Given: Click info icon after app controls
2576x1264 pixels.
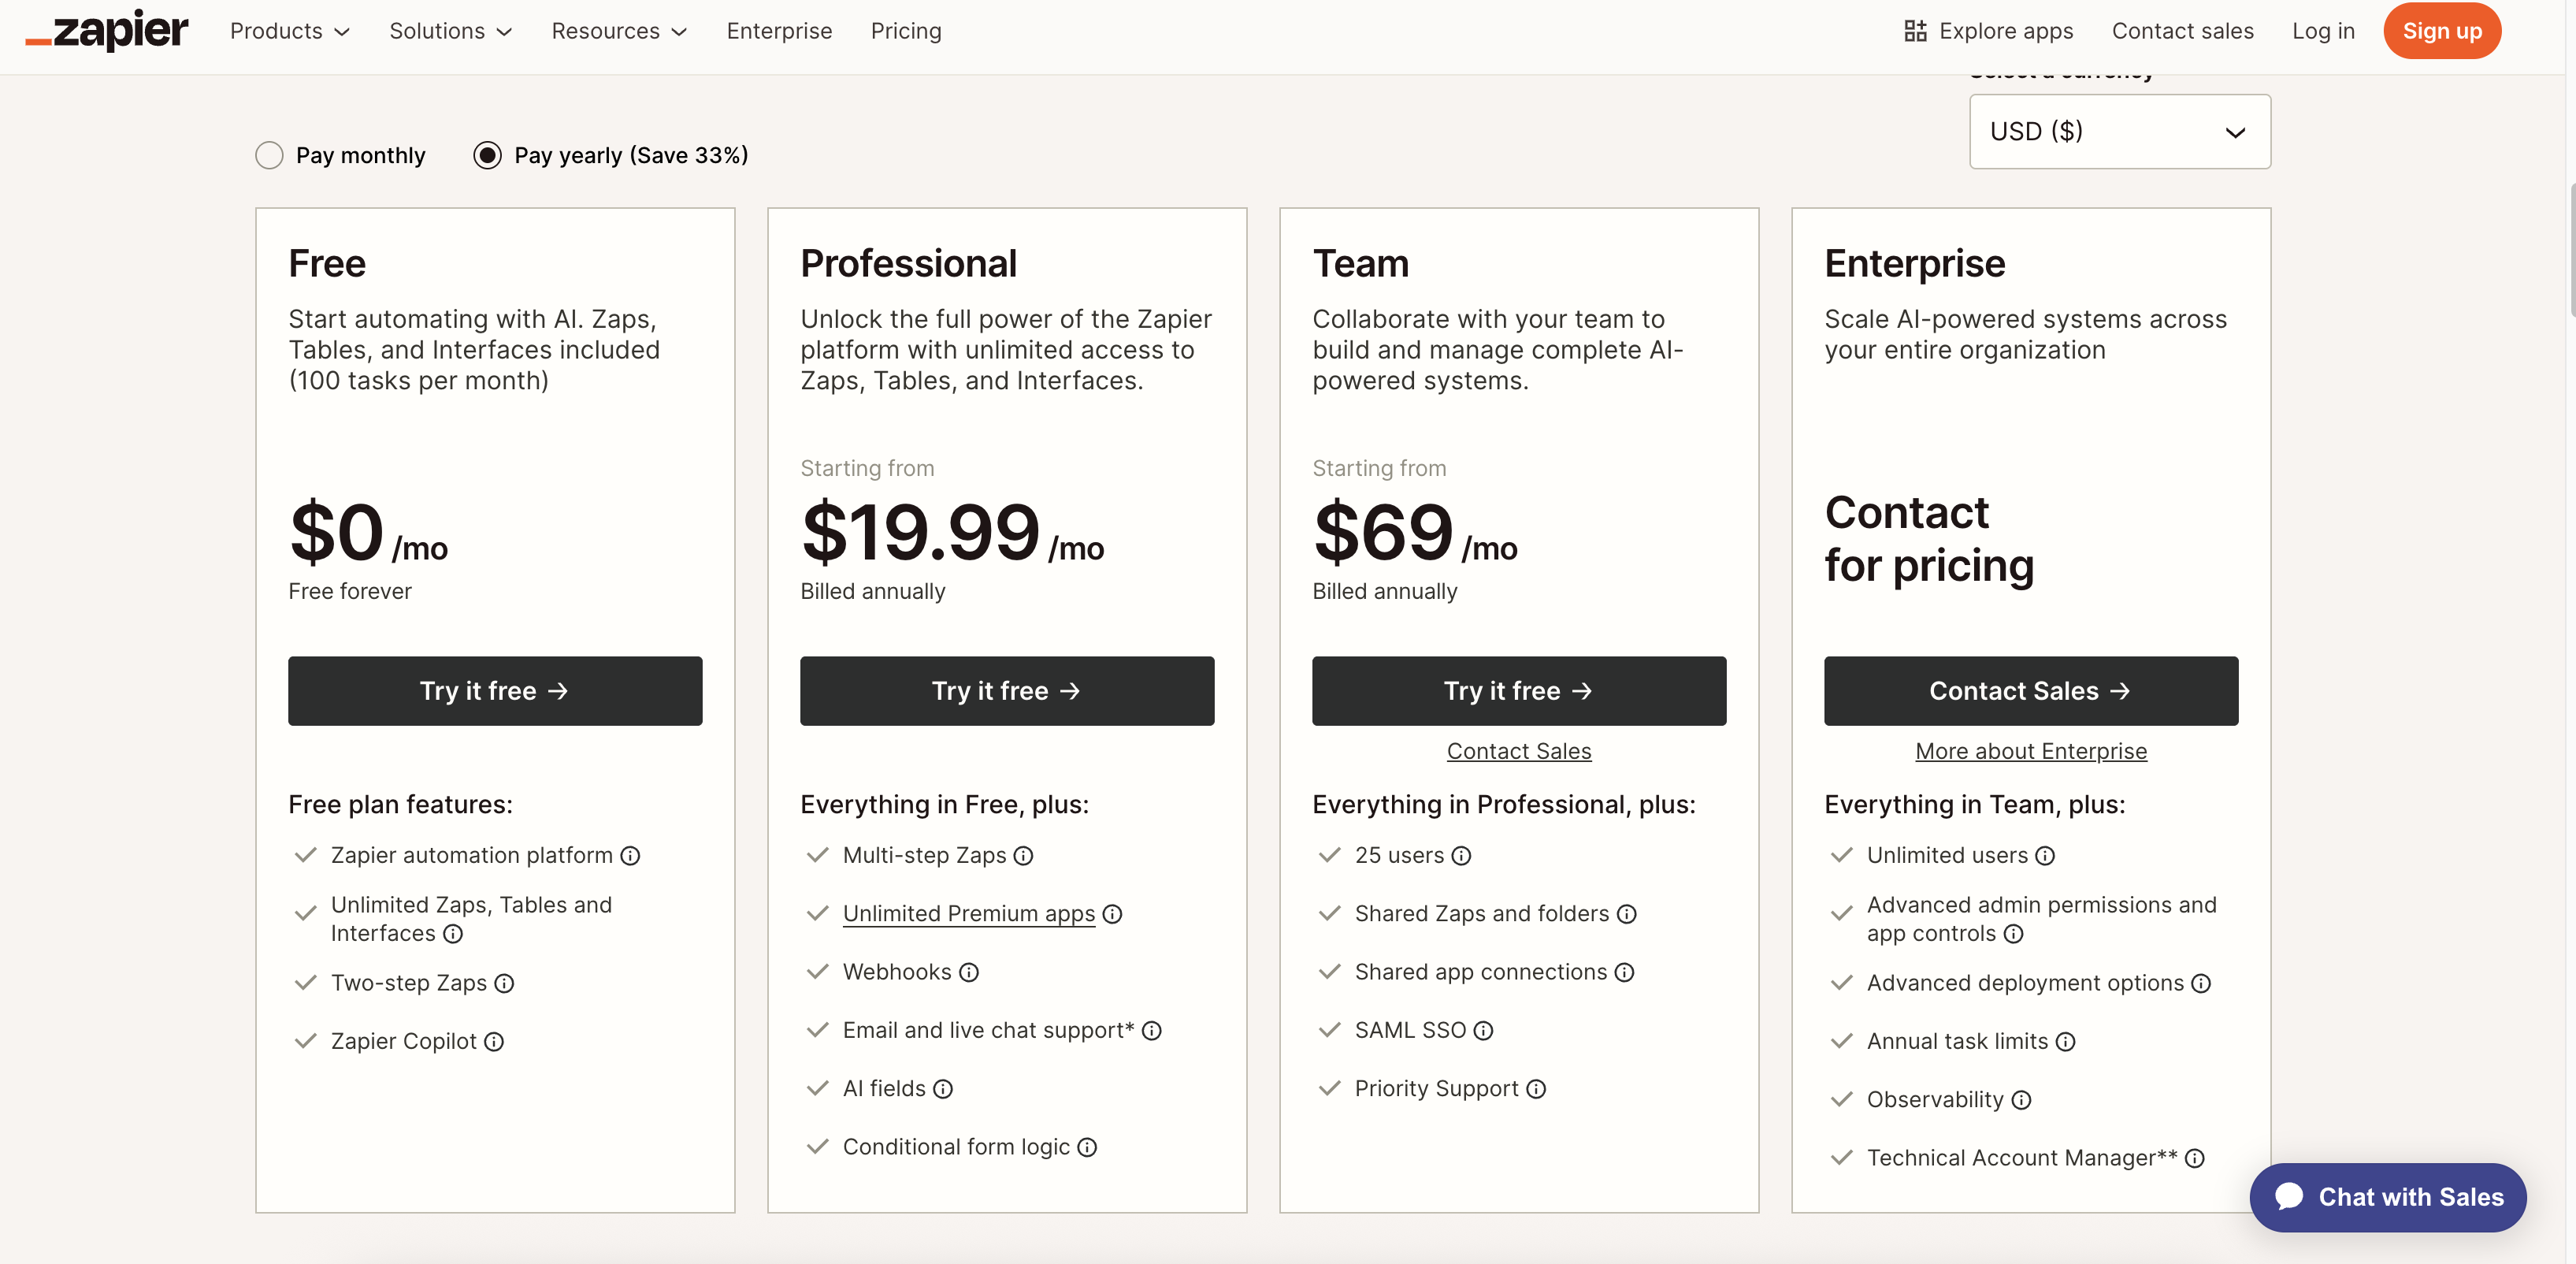Looking at the screenshot, I should point(2014,934).
